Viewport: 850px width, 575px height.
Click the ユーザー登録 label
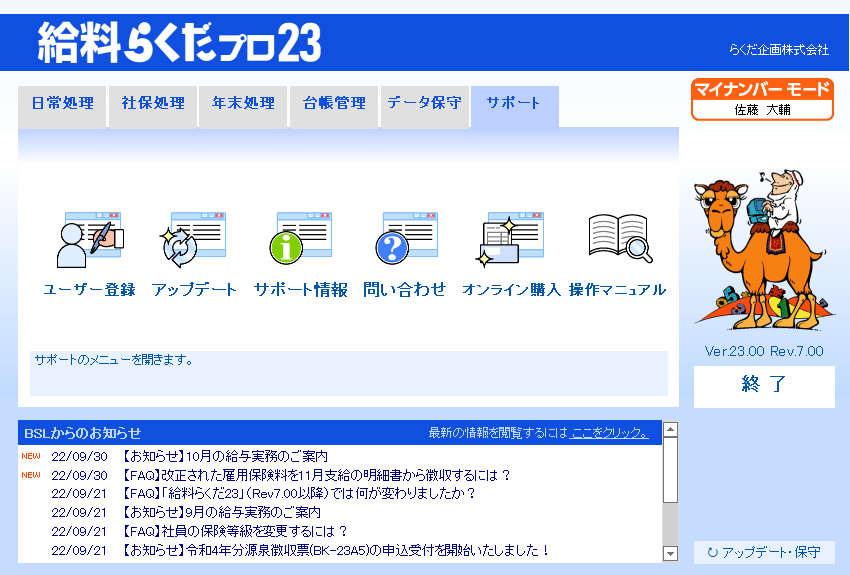tap(89, 289)
